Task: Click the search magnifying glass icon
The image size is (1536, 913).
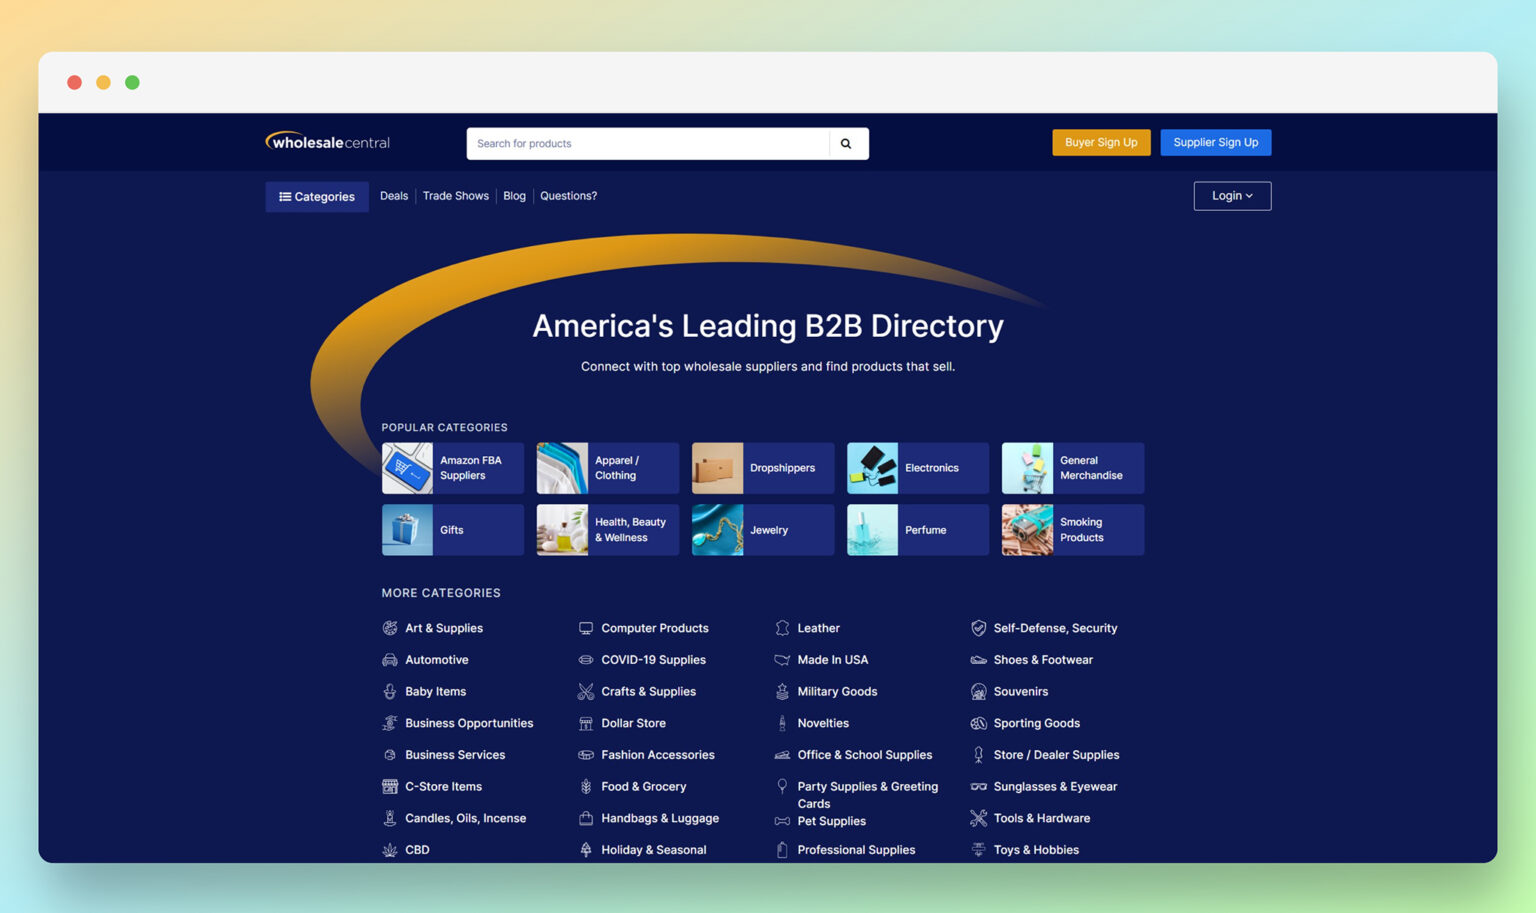Action: click(x=846, y=143)
